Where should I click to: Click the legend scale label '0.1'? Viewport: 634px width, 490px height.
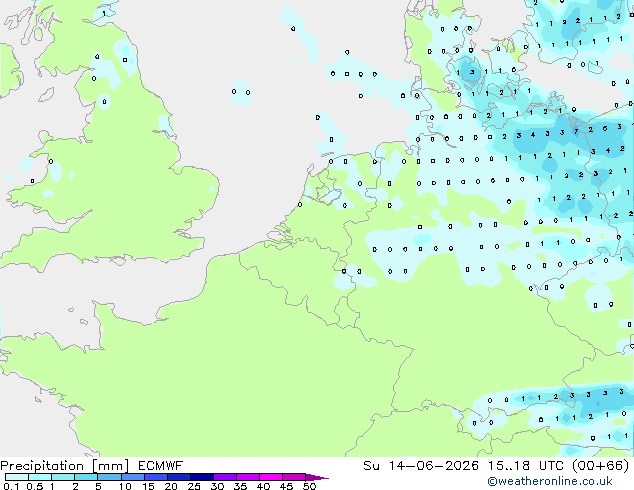(x=11, y=486)
